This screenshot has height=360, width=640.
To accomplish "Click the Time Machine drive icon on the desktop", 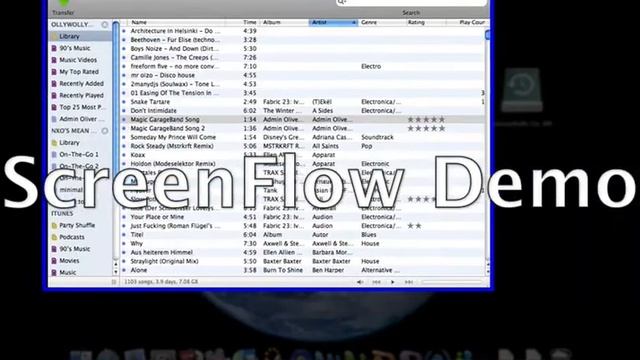I will 522,90.
